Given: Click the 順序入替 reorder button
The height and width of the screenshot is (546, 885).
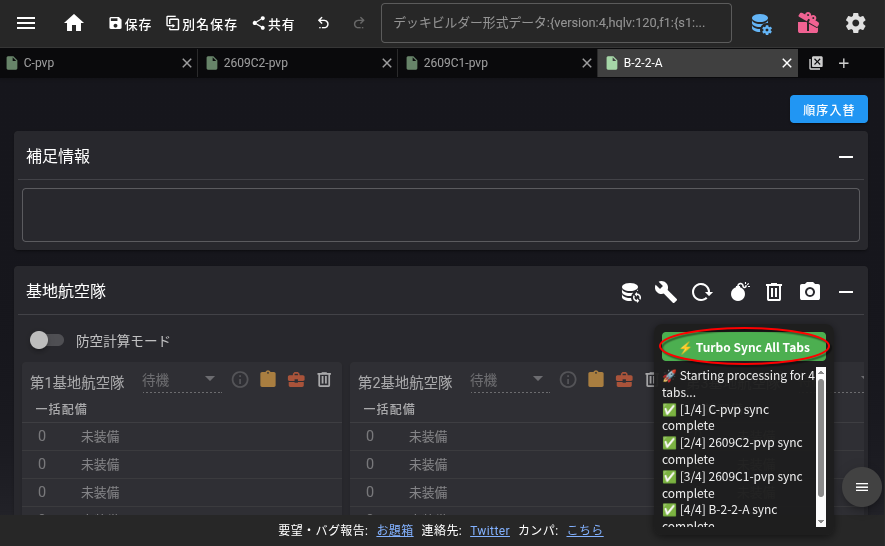Looking at the screenshot, I should tap(829, 110).
